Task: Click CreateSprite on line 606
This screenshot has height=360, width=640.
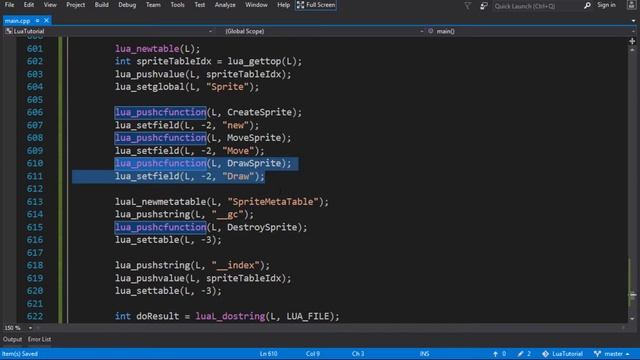Action: pyautogui.click(x=259, y=112)
